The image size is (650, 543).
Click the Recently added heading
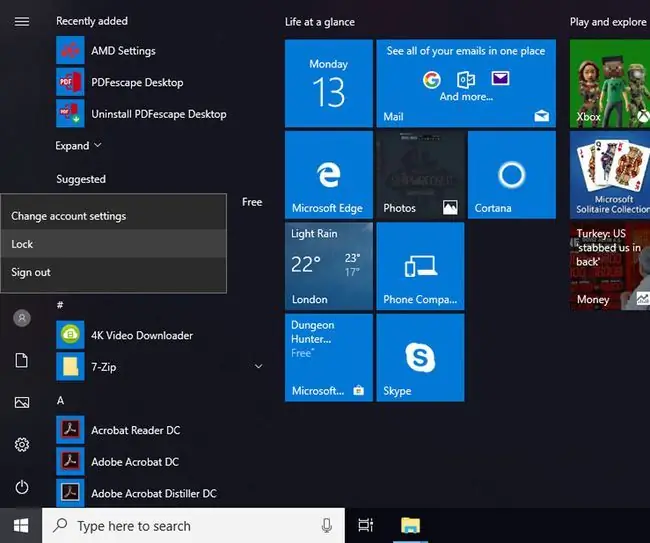[x=92, y=21]
